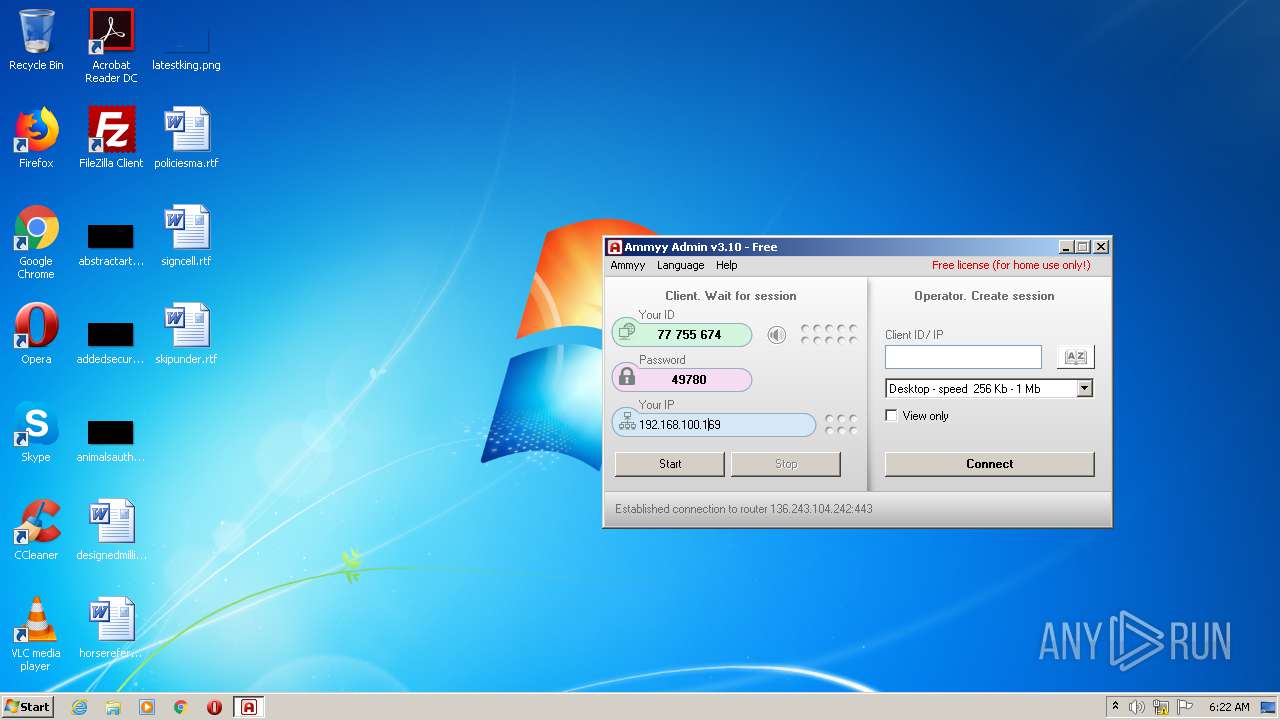Image resolution: width=1280 pixels, height=720 pixels.
Task: Launch Acrobat Reader DC shortcut
Action: 111,46
